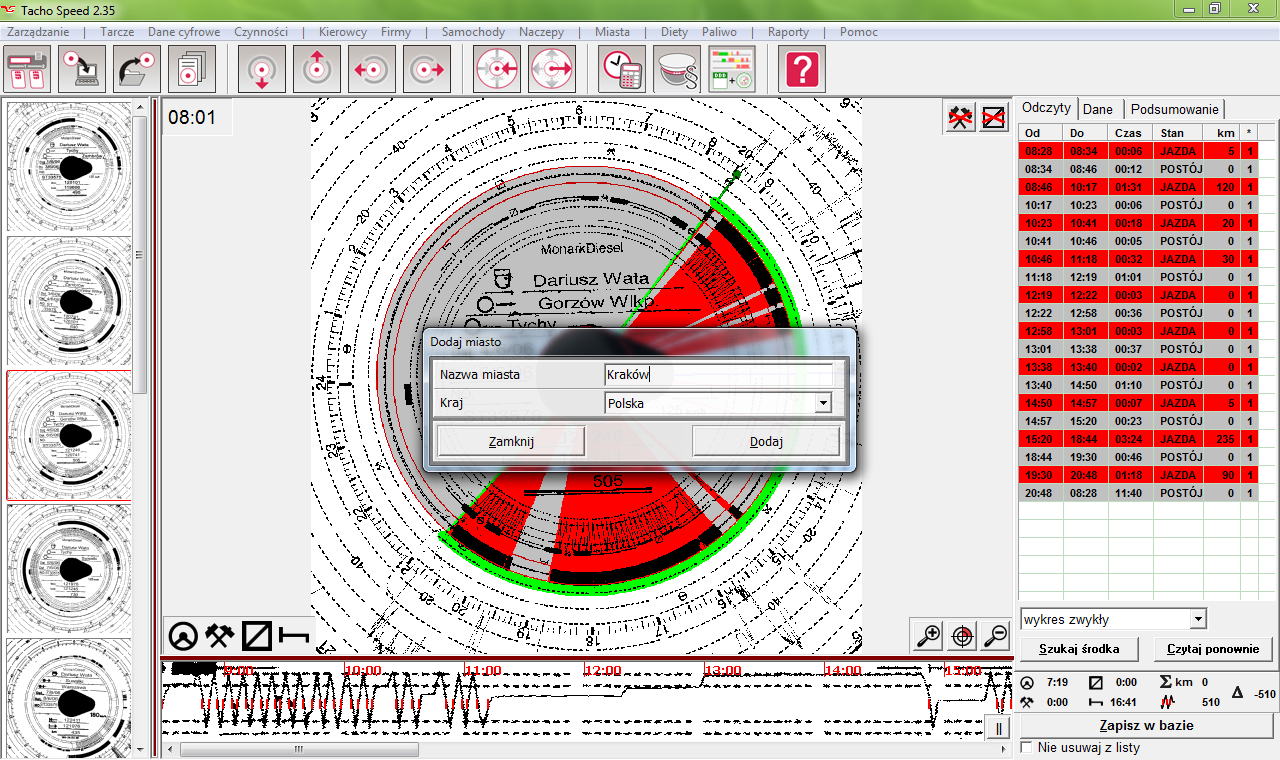Viewport: 1280px width, 760px height.
Task: Switch to the Podsumowanie tab
Action: coord(1174,109)
